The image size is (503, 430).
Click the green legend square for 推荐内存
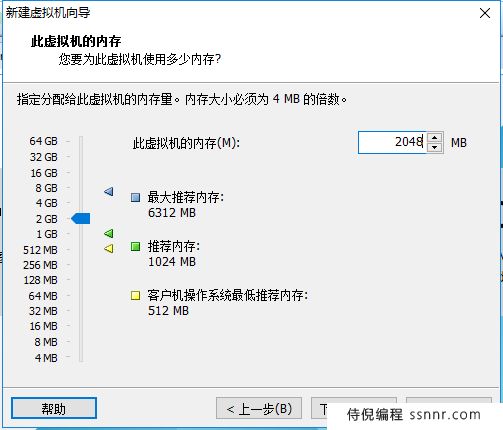click(135, 247)
